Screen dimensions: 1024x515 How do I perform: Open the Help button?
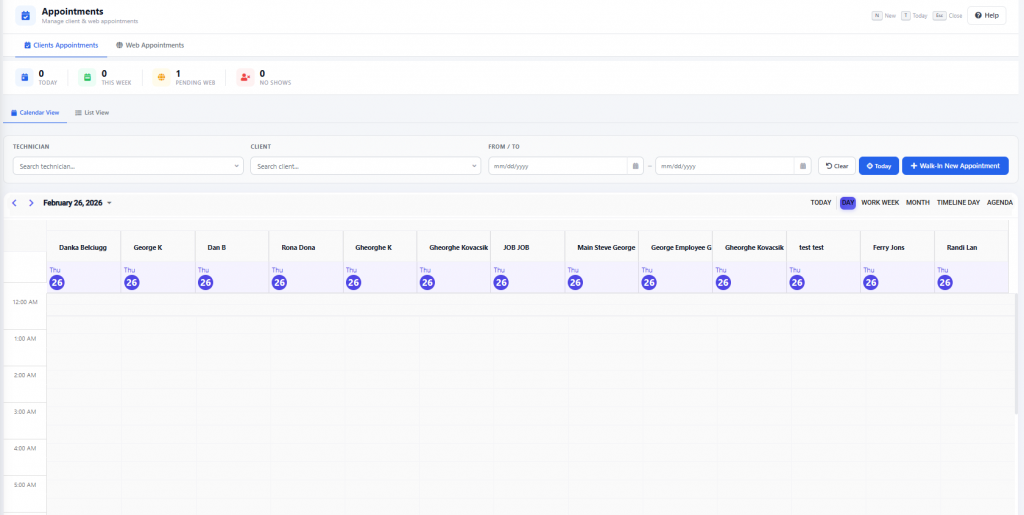(x=986, y=15)
